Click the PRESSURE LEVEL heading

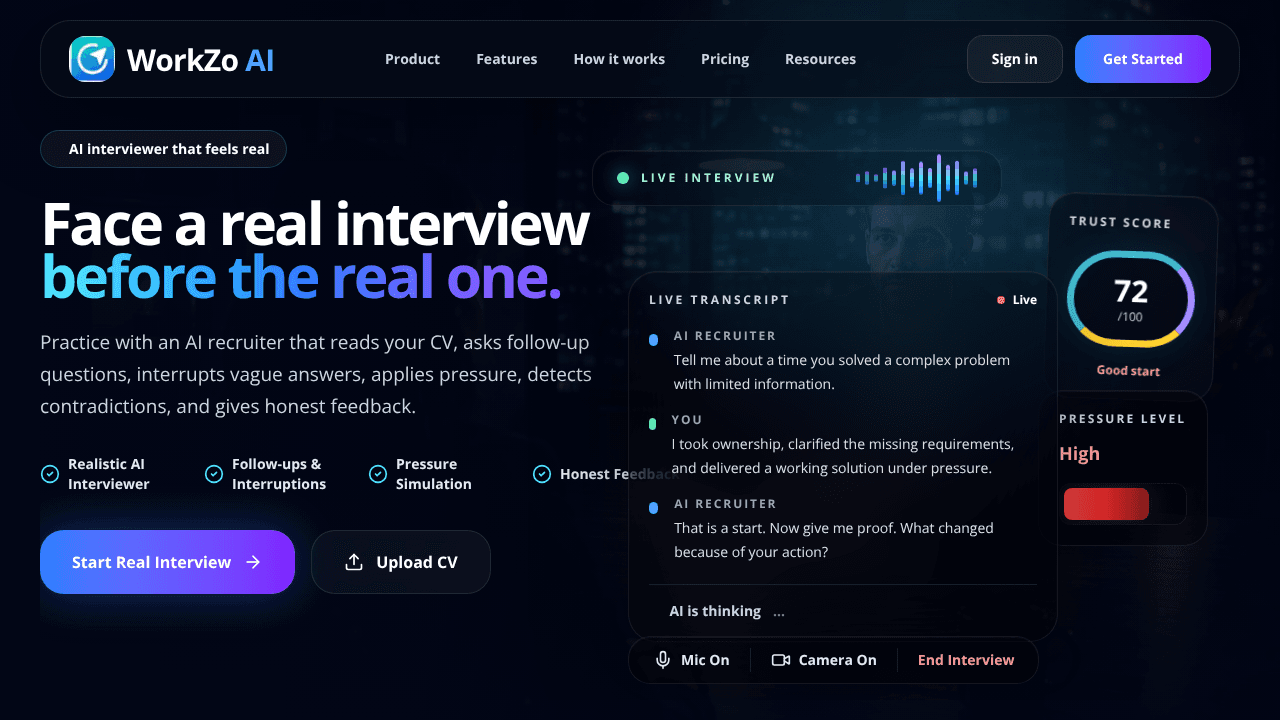click(1122, 419)
